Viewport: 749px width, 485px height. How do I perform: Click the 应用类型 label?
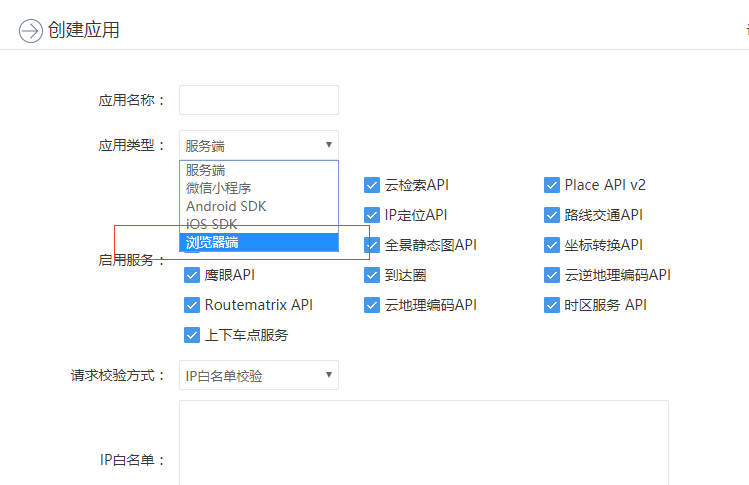131,145
